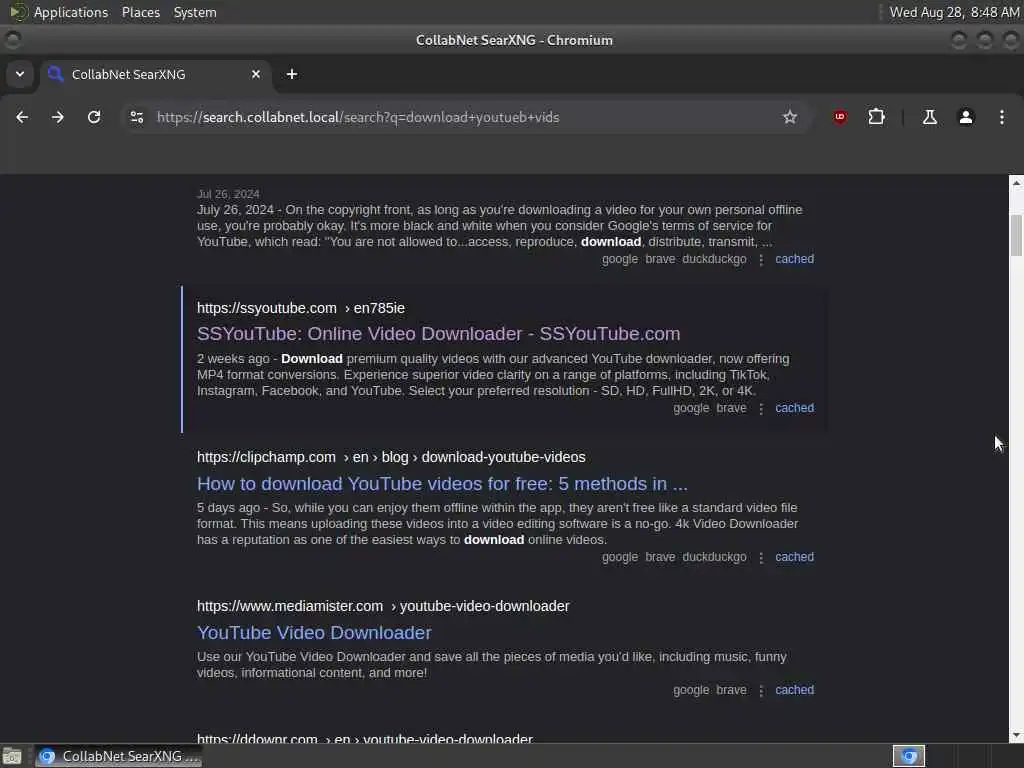Reload the current page
Image resolution: width=1024 pixels, height=768 pixels.
[94, 117]
